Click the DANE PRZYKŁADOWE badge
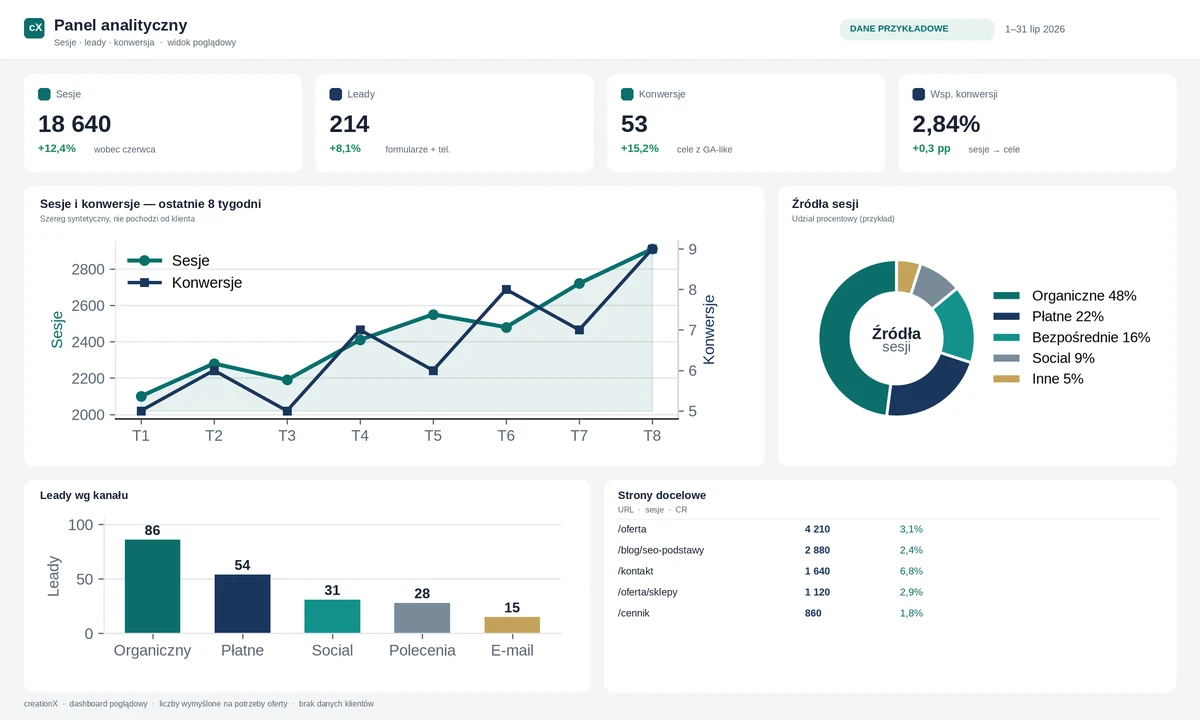The width and height of the screenshot is (1200, 720). (917, 29)
